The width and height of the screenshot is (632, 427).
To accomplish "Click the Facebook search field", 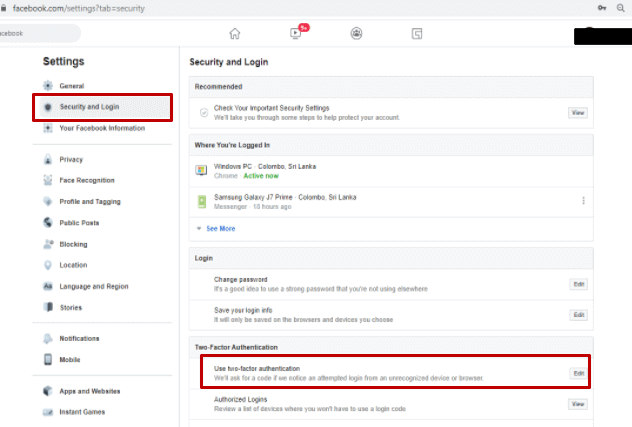I will coord(39,33).
